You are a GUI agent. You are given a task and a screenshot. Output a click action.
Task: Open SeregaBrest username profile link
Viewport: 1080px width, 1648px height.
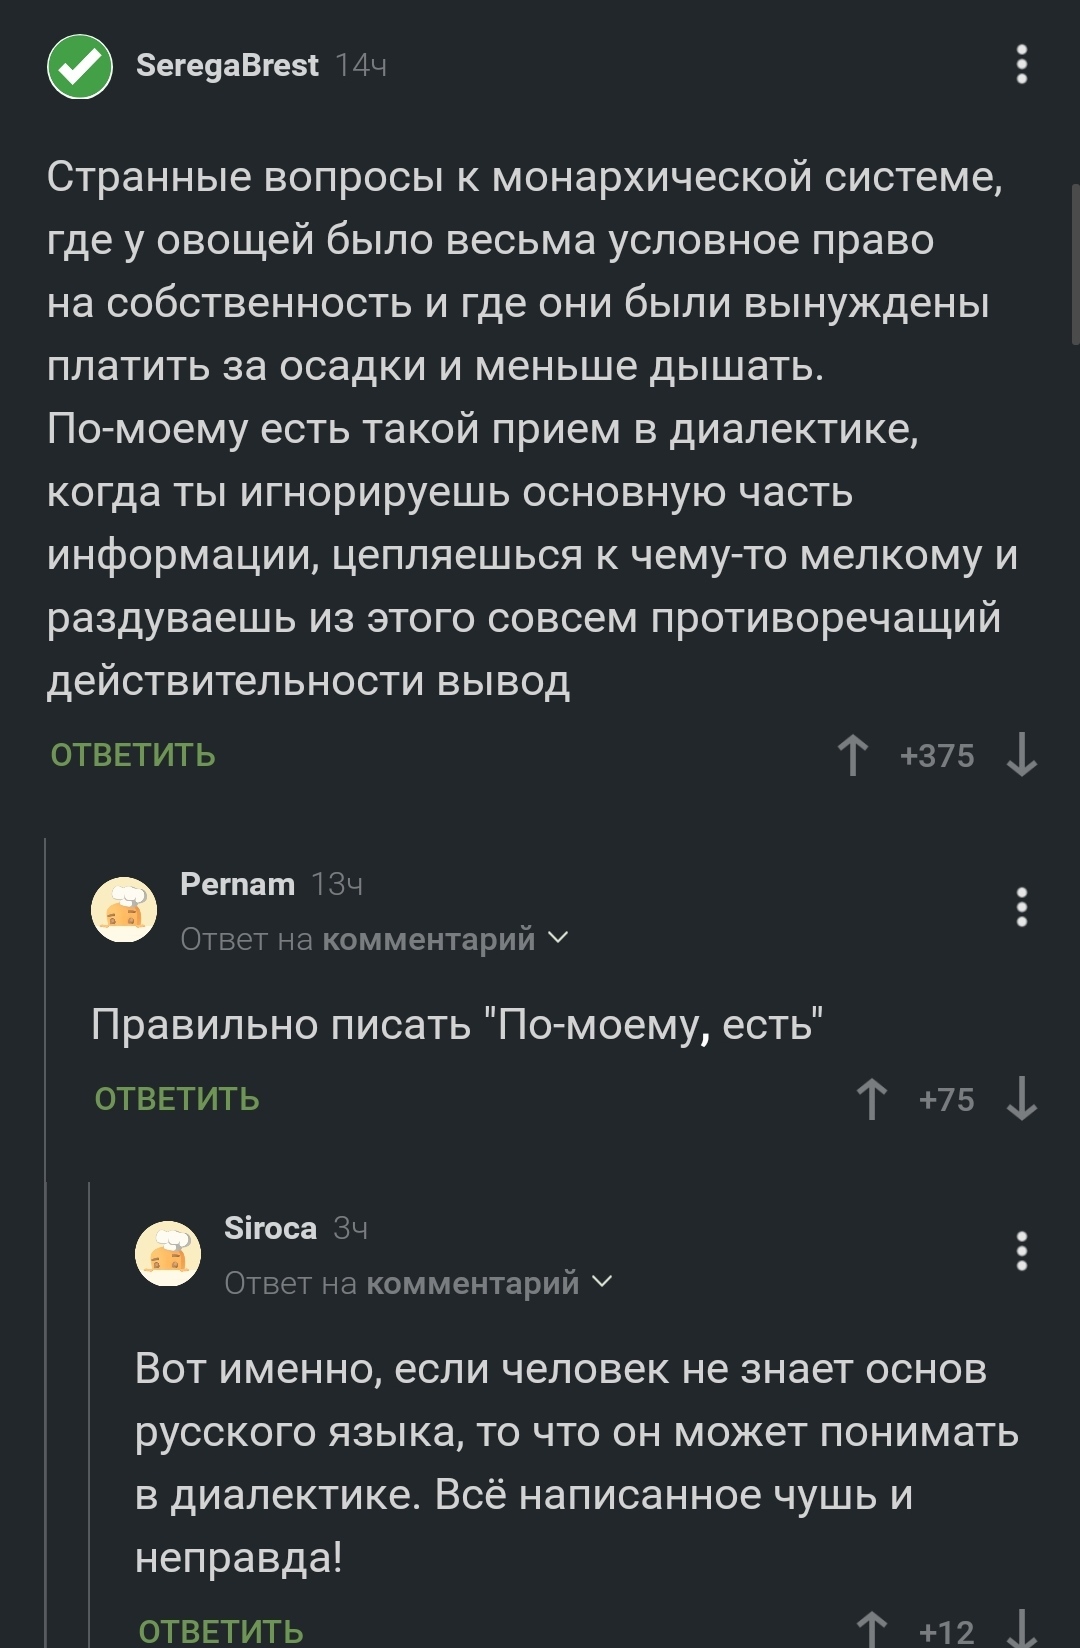coord(227,65)
